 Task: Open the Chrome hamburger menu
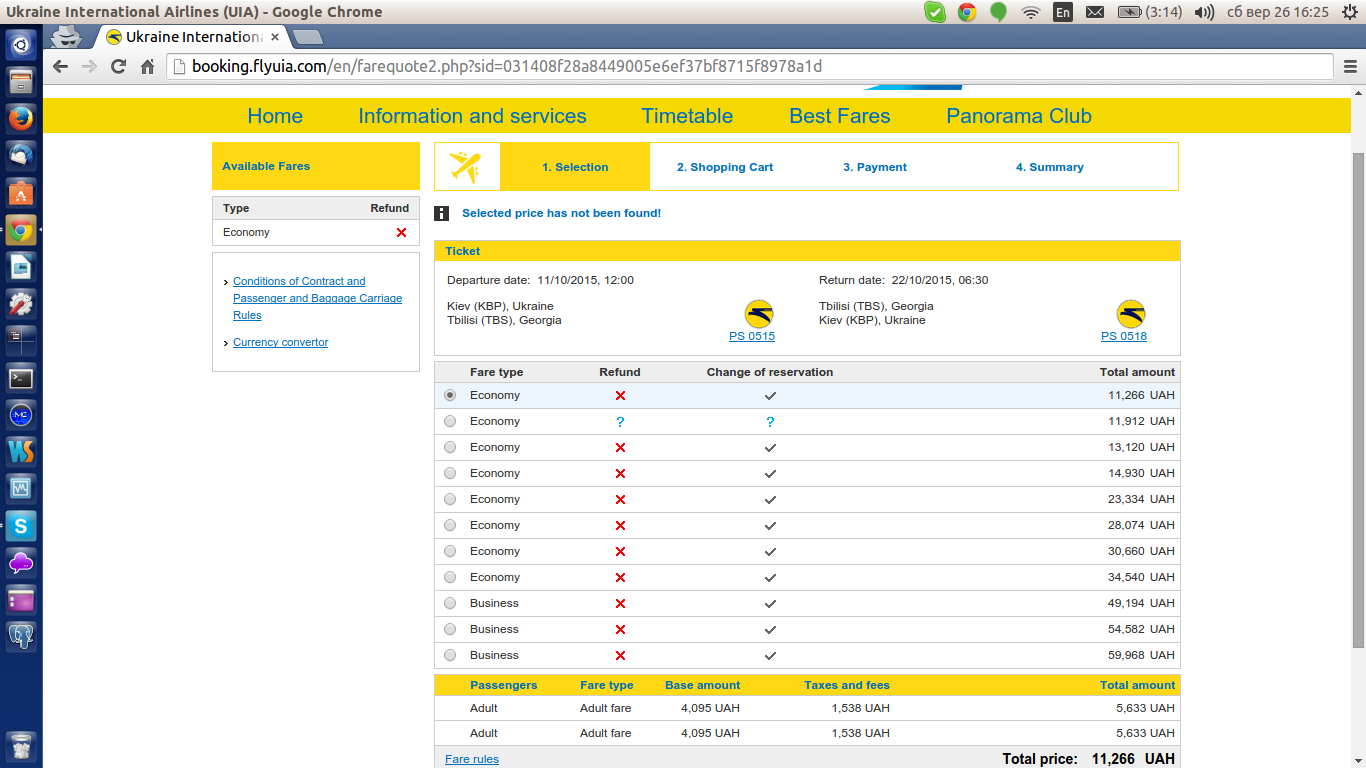point(1350,67)
